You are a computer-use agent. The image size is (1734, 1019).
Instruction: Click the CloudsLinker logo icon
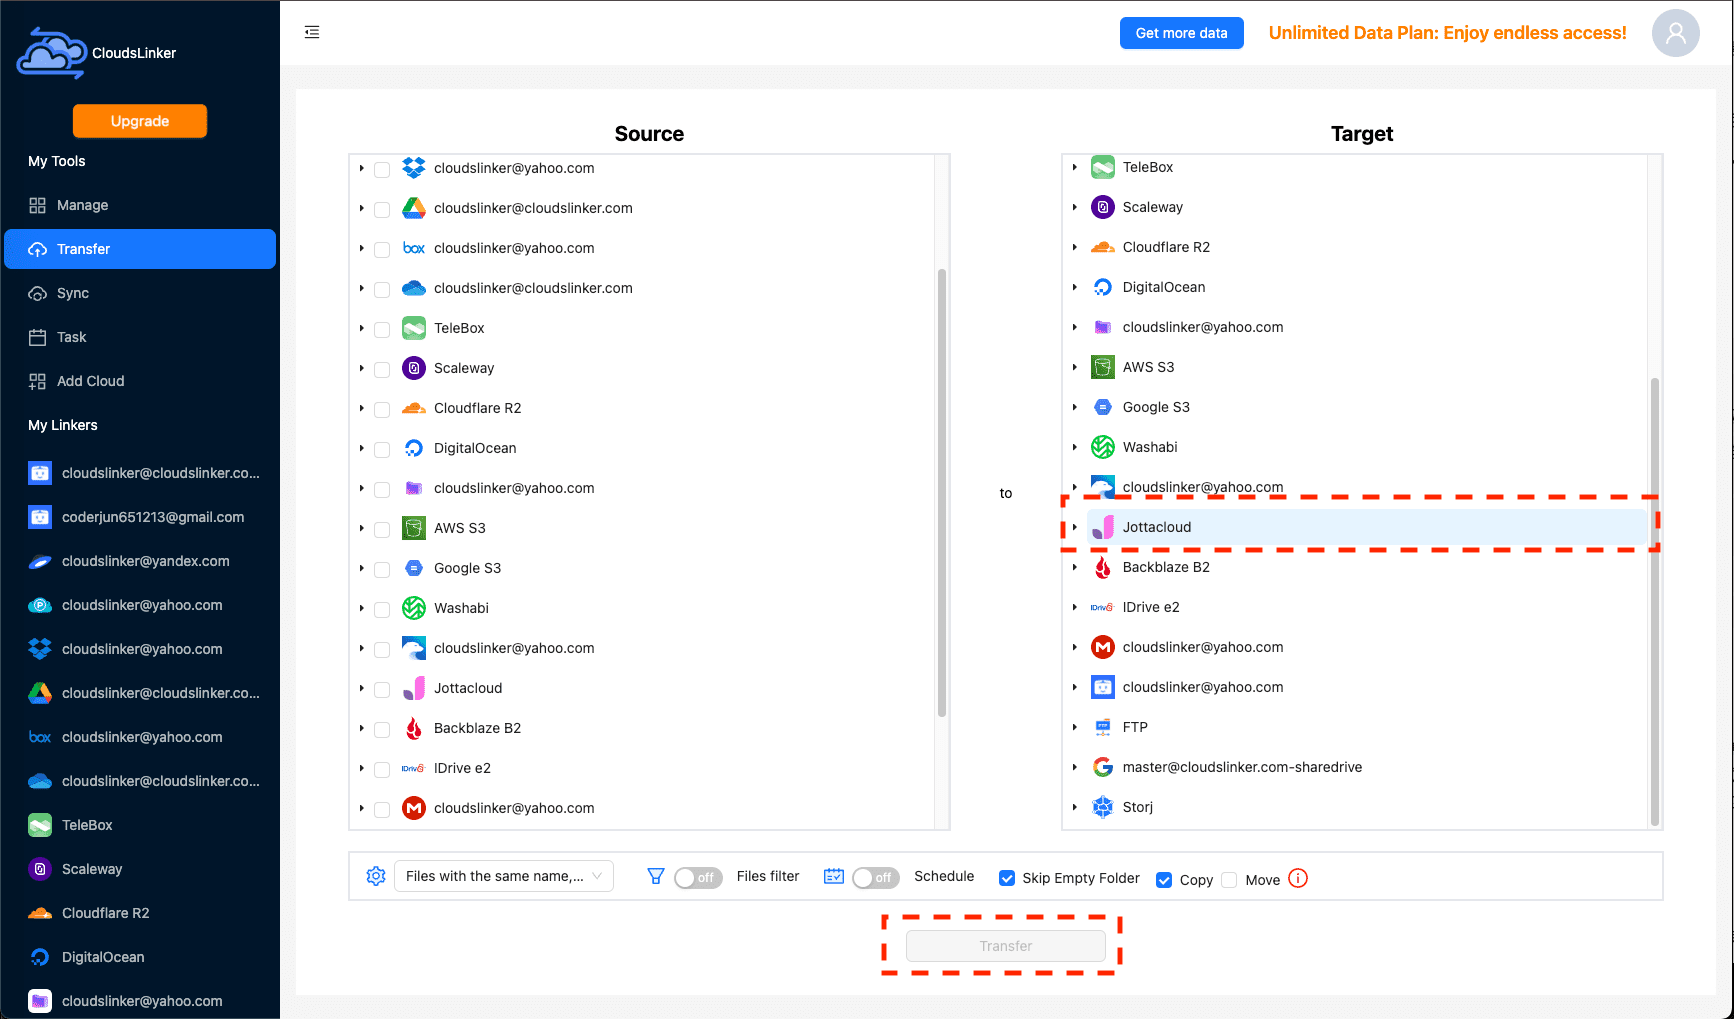51,53
